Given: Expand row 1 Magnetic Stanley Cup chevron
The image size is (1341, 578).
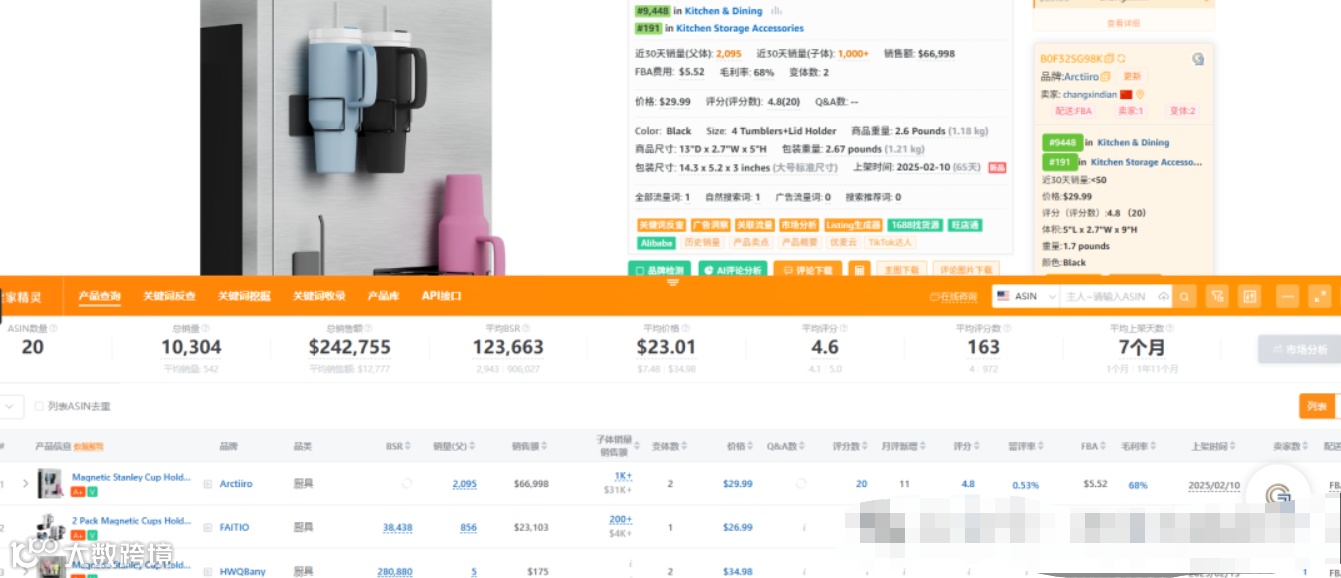Looking at the screenshot, I should click(26, 484).
